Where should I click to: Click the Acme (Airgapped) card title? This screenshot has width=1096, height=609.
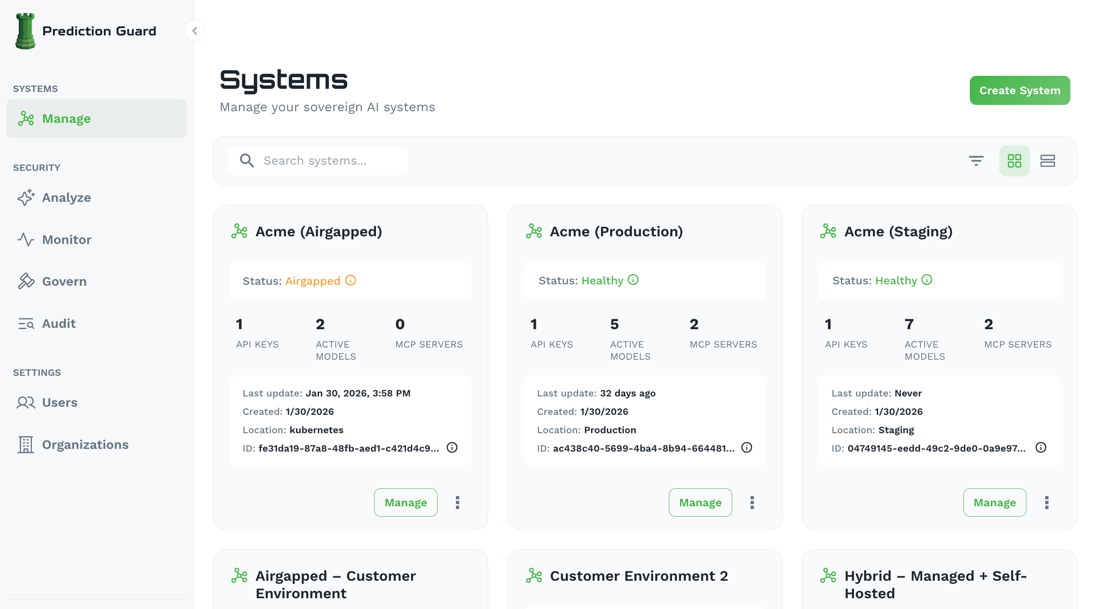coord(319,231)
